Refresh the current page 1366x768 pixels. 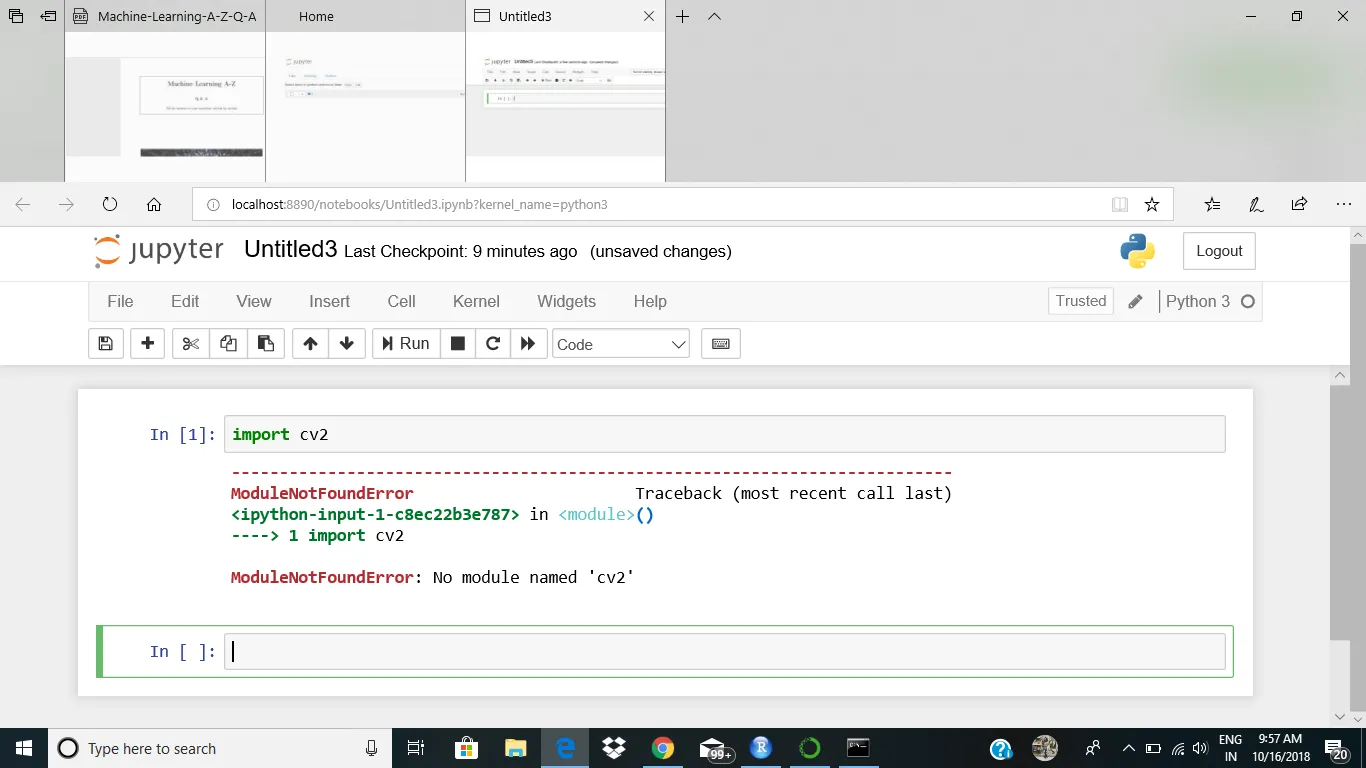pos(110,204)
